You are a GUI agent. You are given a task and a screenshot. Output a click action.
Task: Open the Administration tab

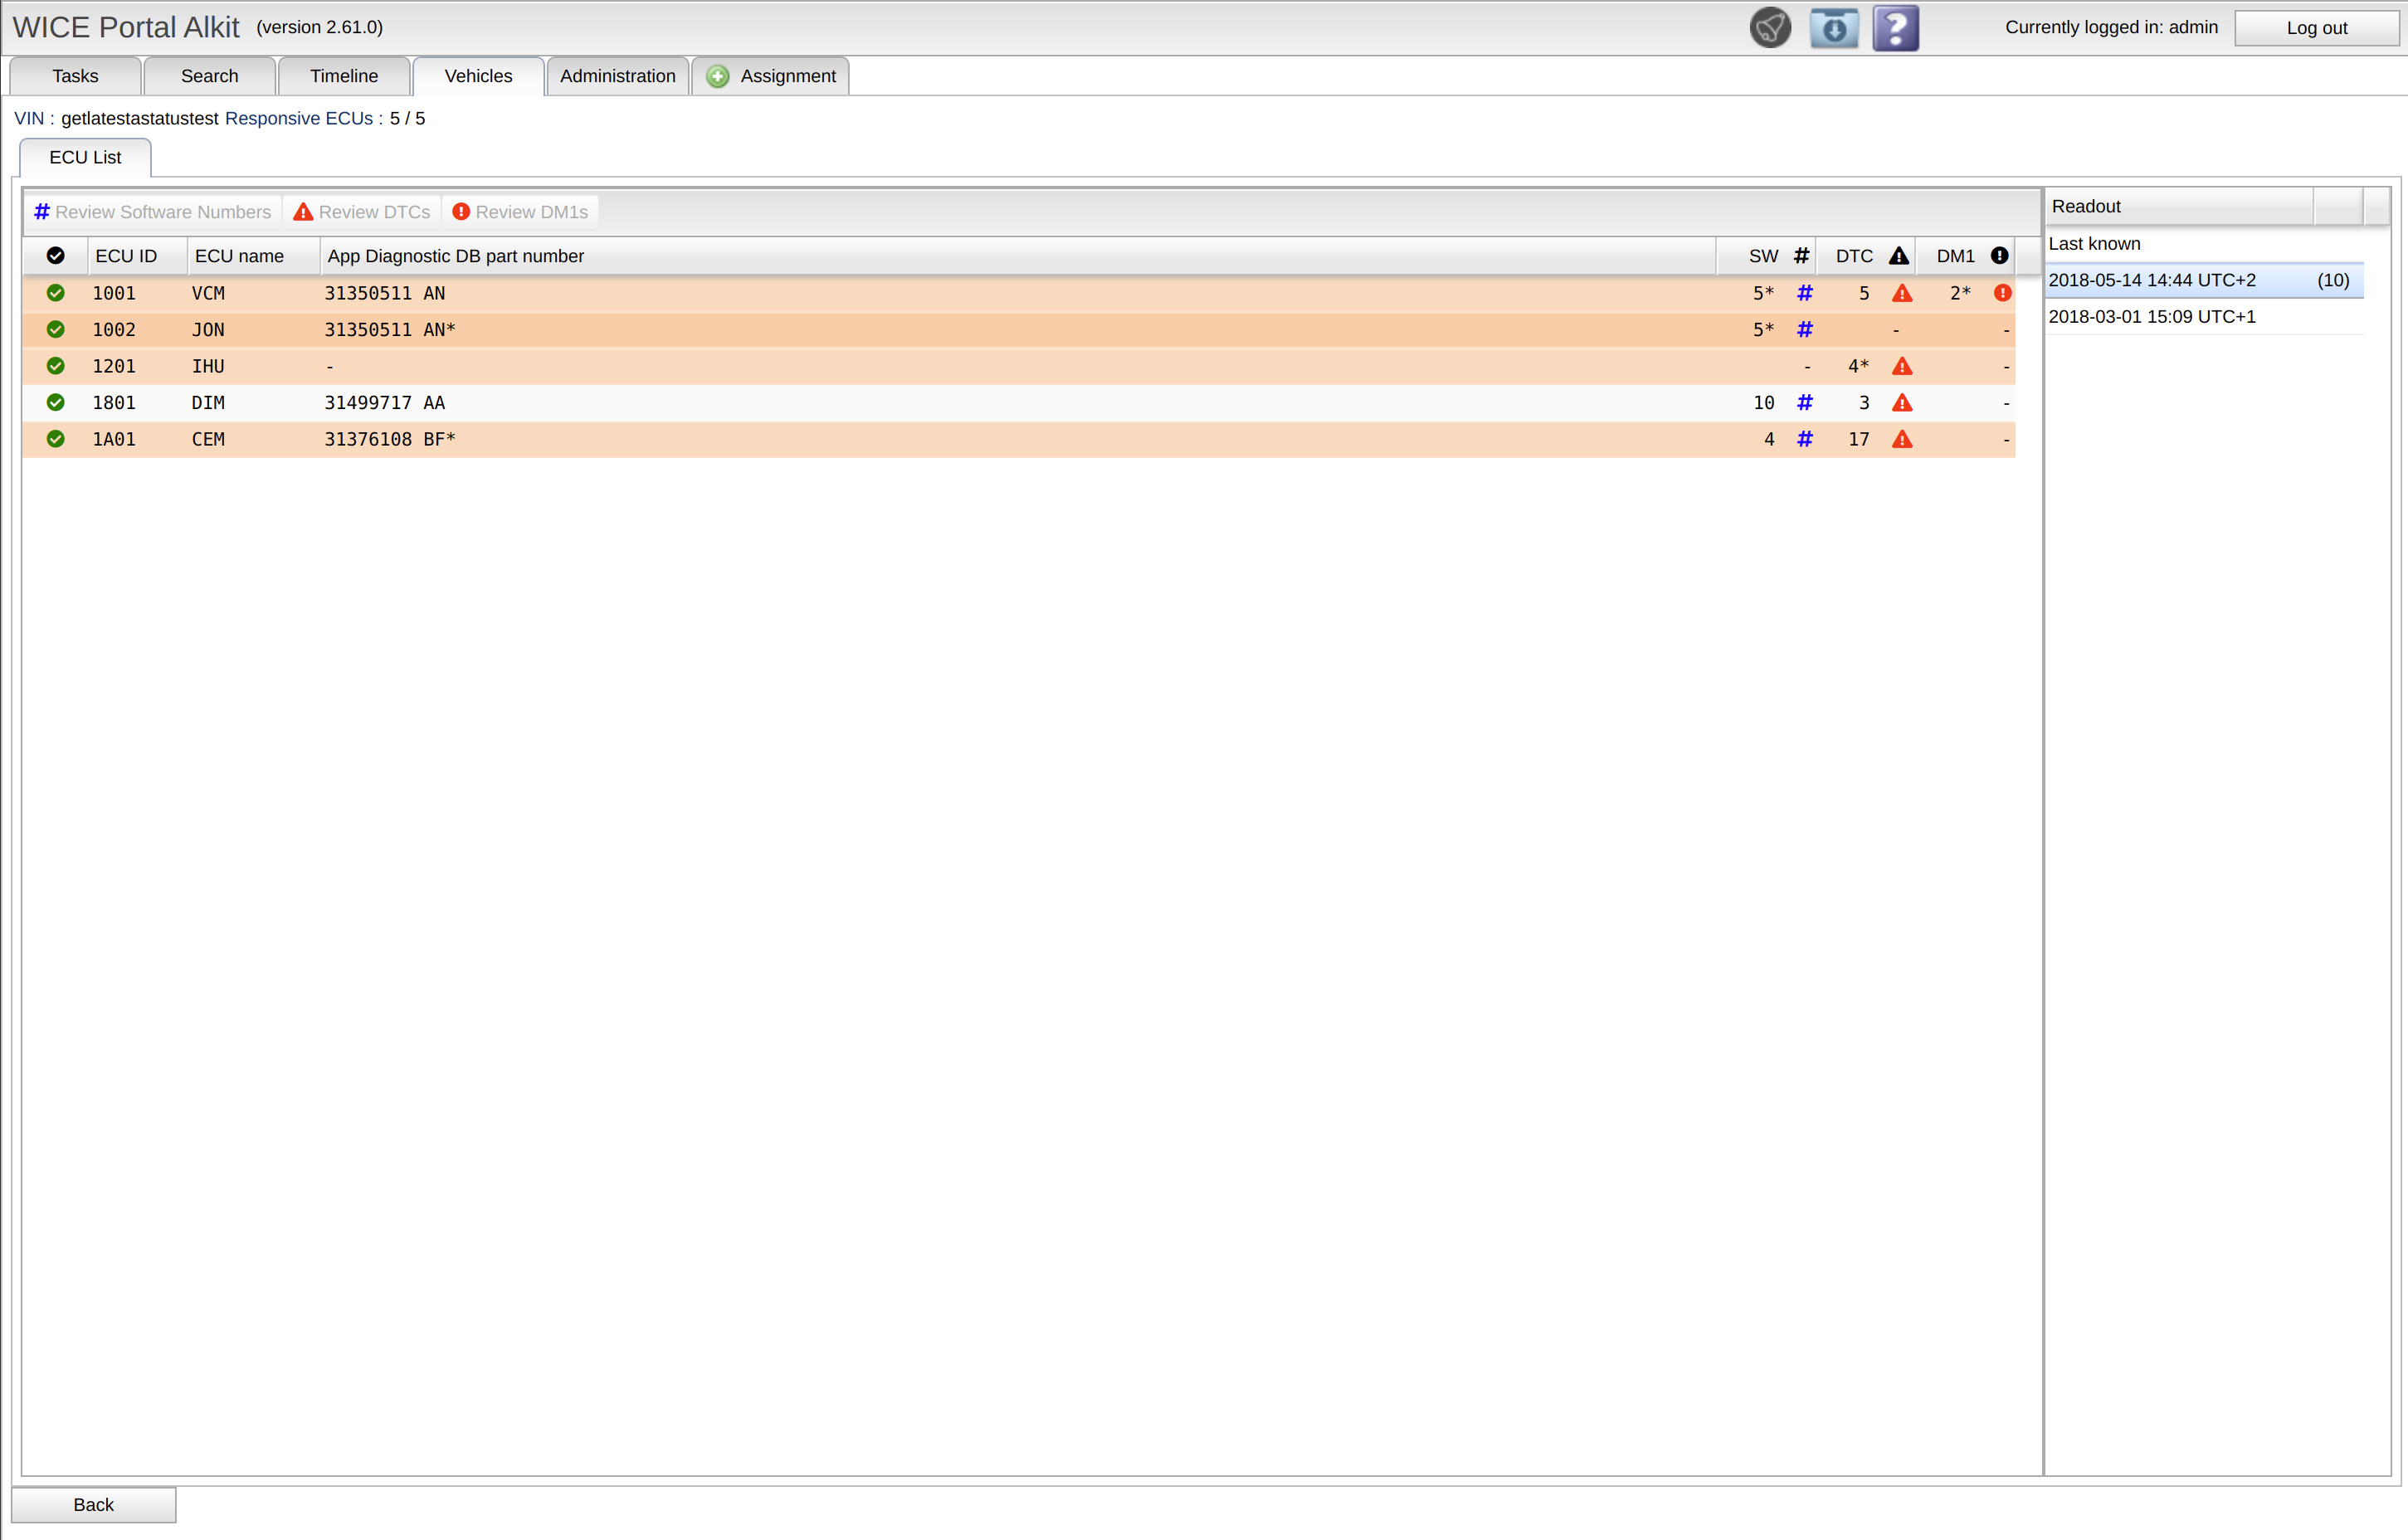tap(617, 76)
